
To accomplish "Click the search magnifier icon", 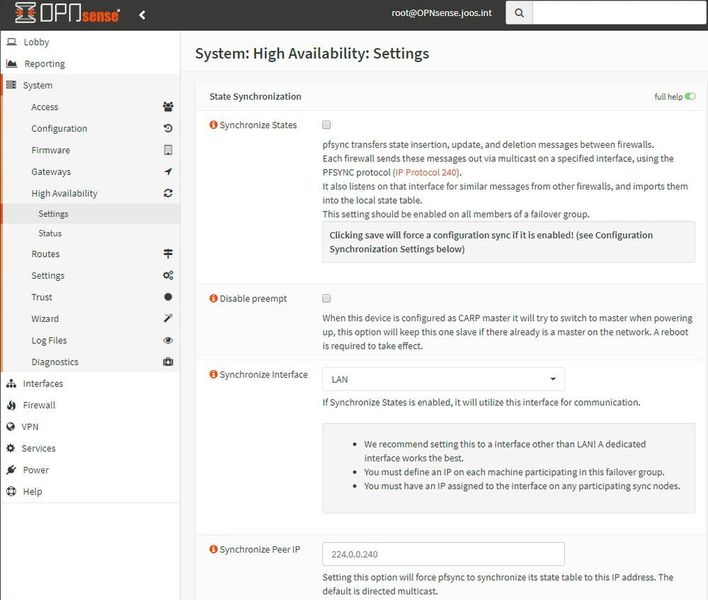I will click(x=519, y=13).
